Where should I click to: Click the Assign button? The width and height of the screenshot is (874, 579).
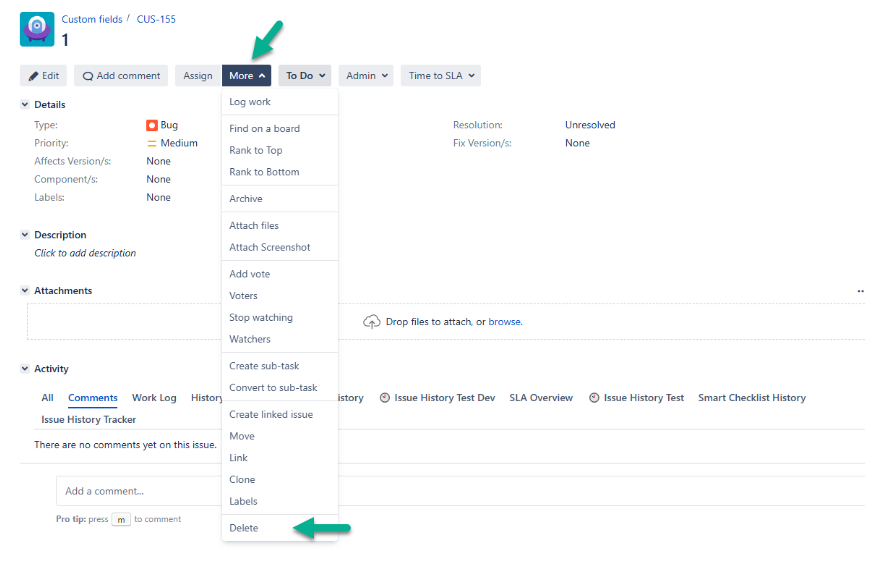tap(196, 75)
